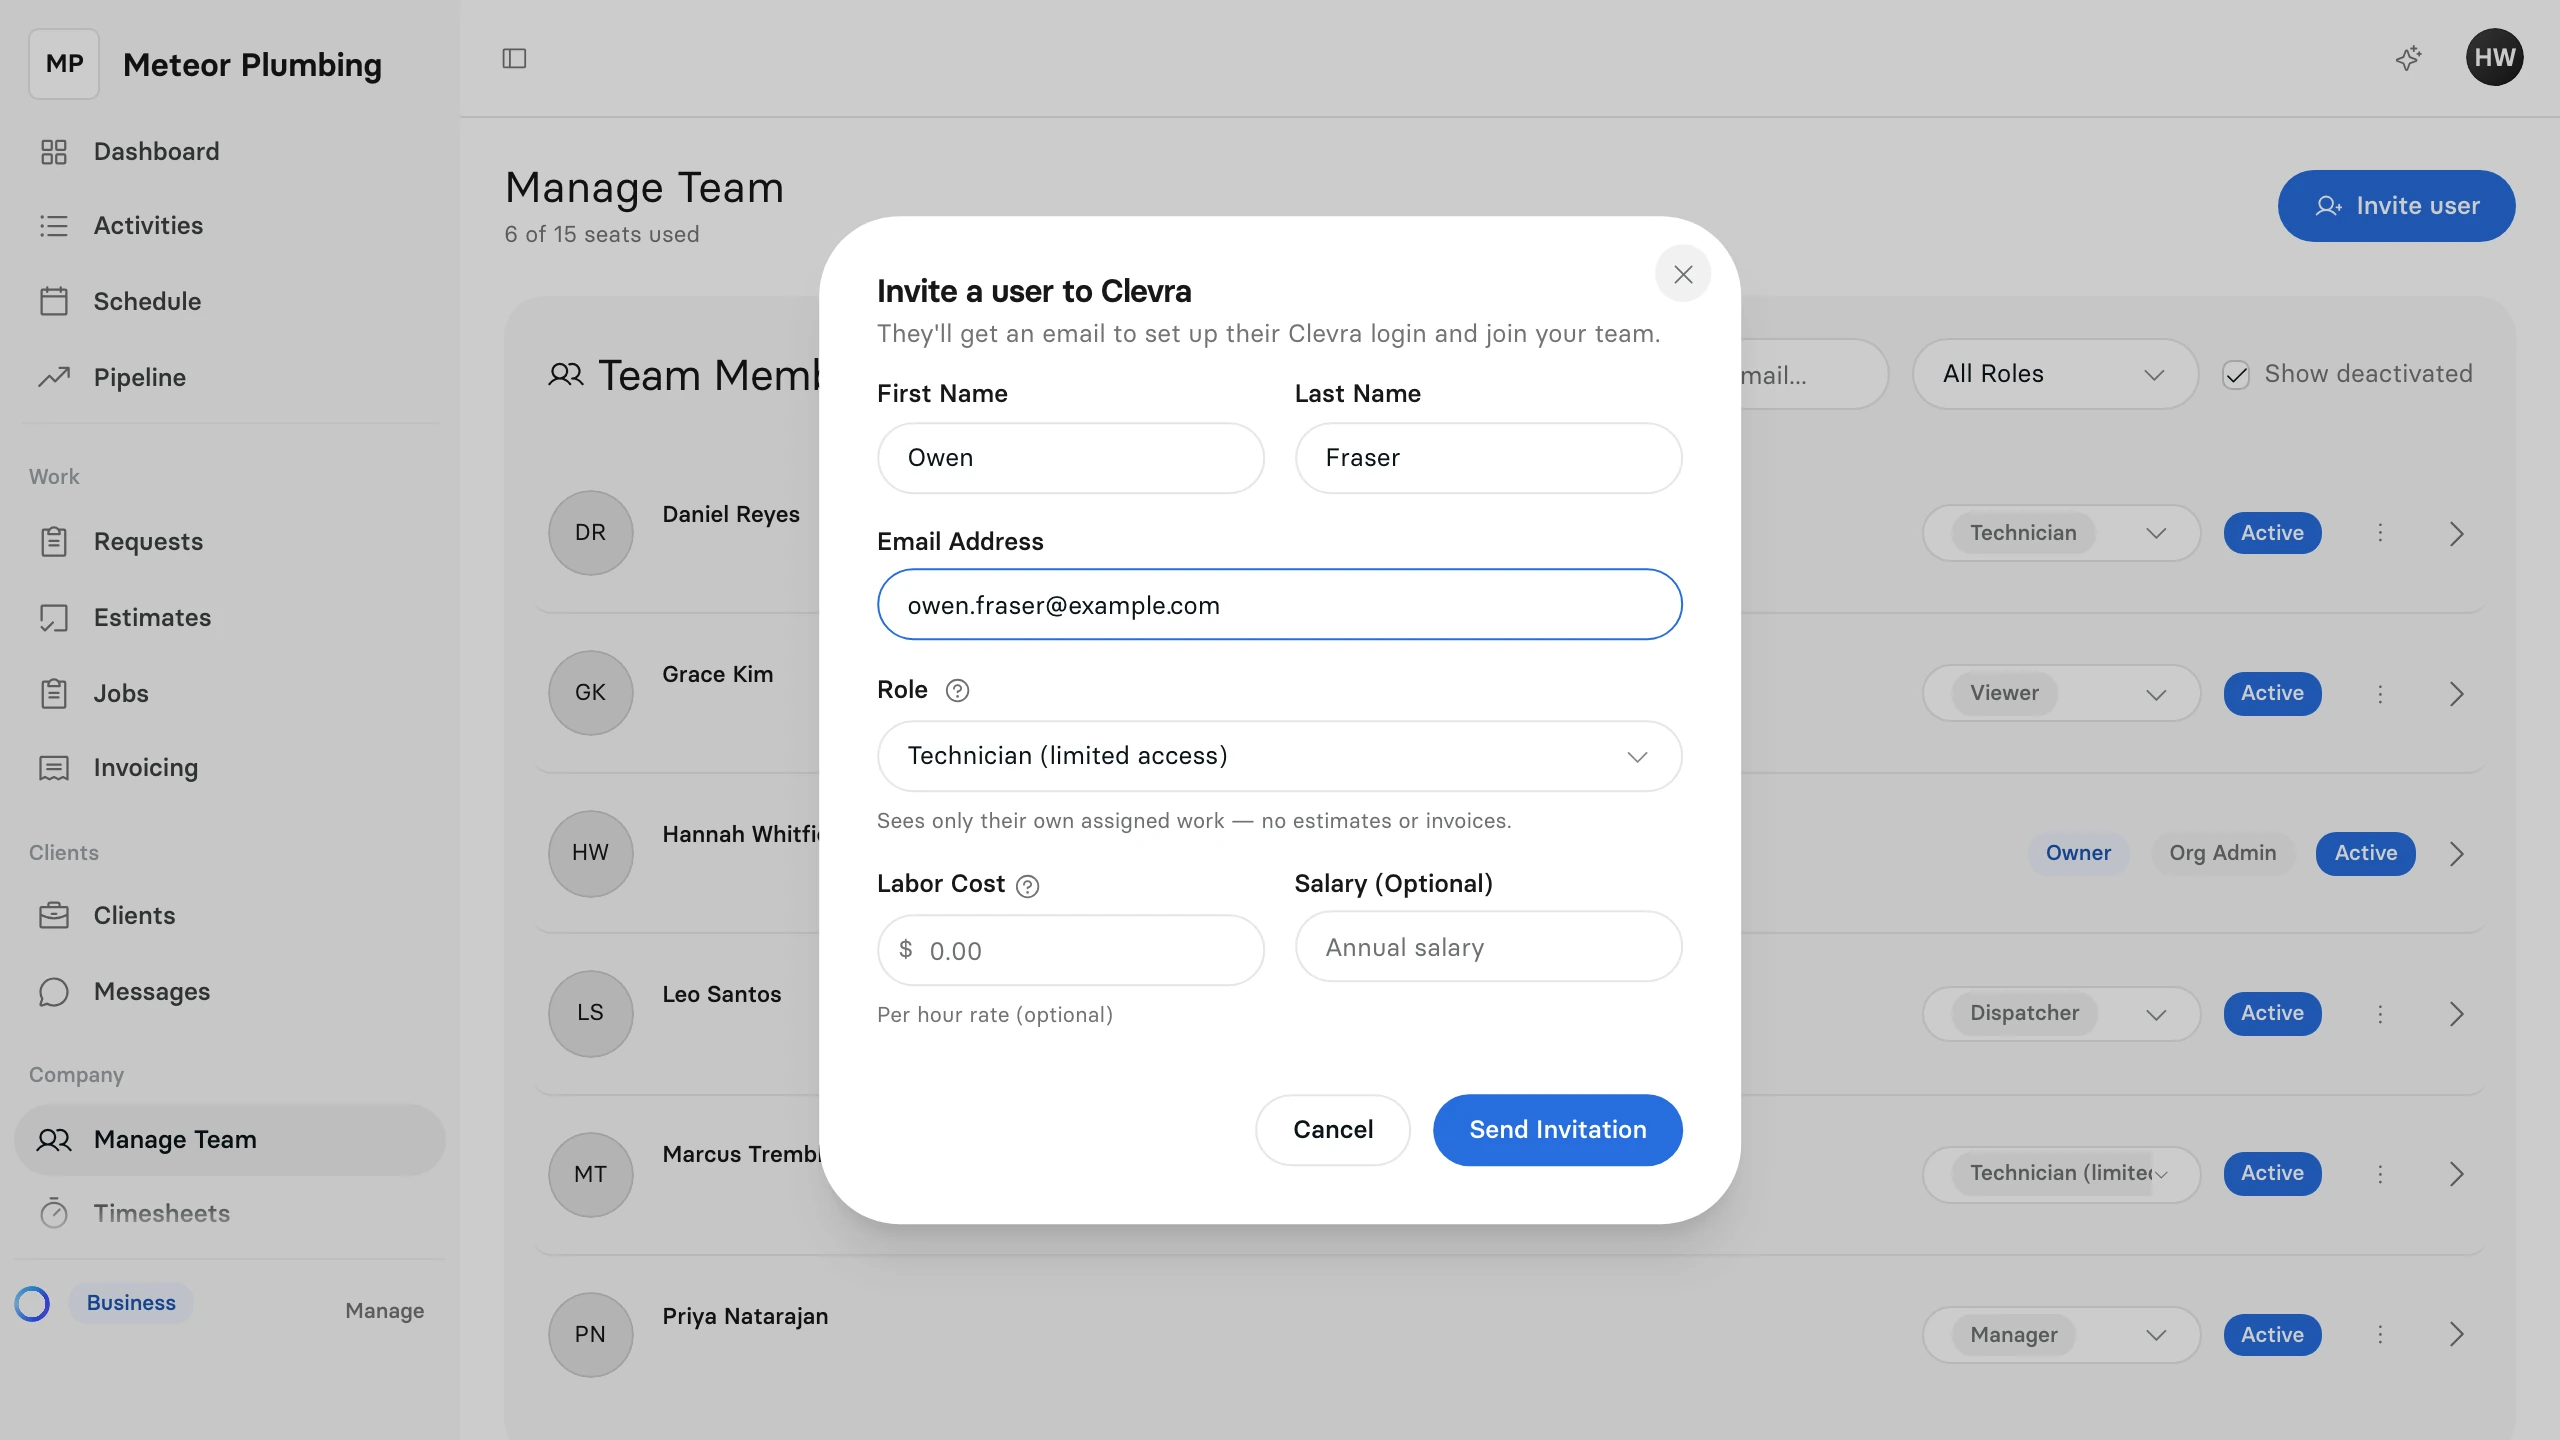Expand Leo Santos row chevron

[2457, 1015]
